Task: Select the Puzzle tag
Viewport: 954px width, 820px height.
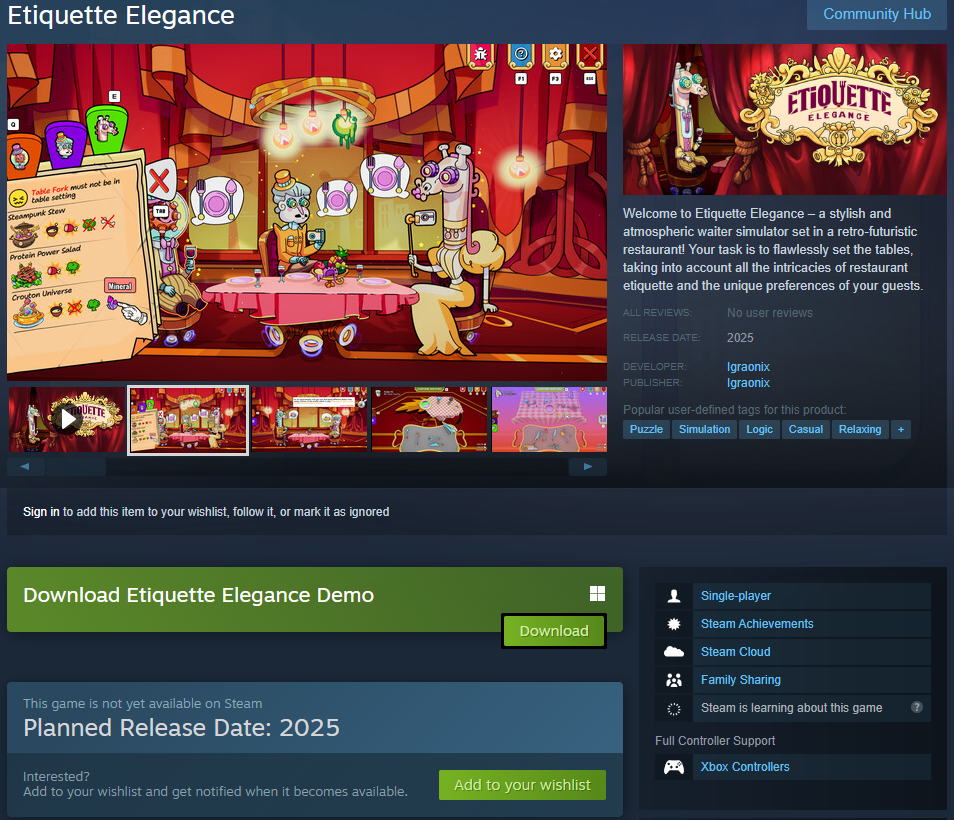Action: click(646, 429)
